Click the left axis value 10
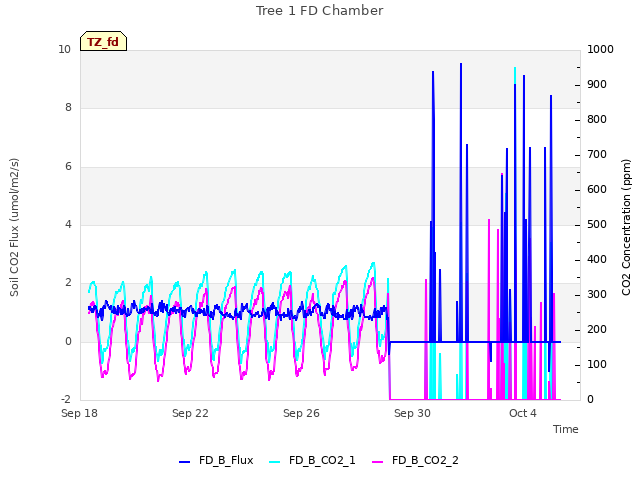Viewport: 640px width, 480px height. click(x=64, y=49)
